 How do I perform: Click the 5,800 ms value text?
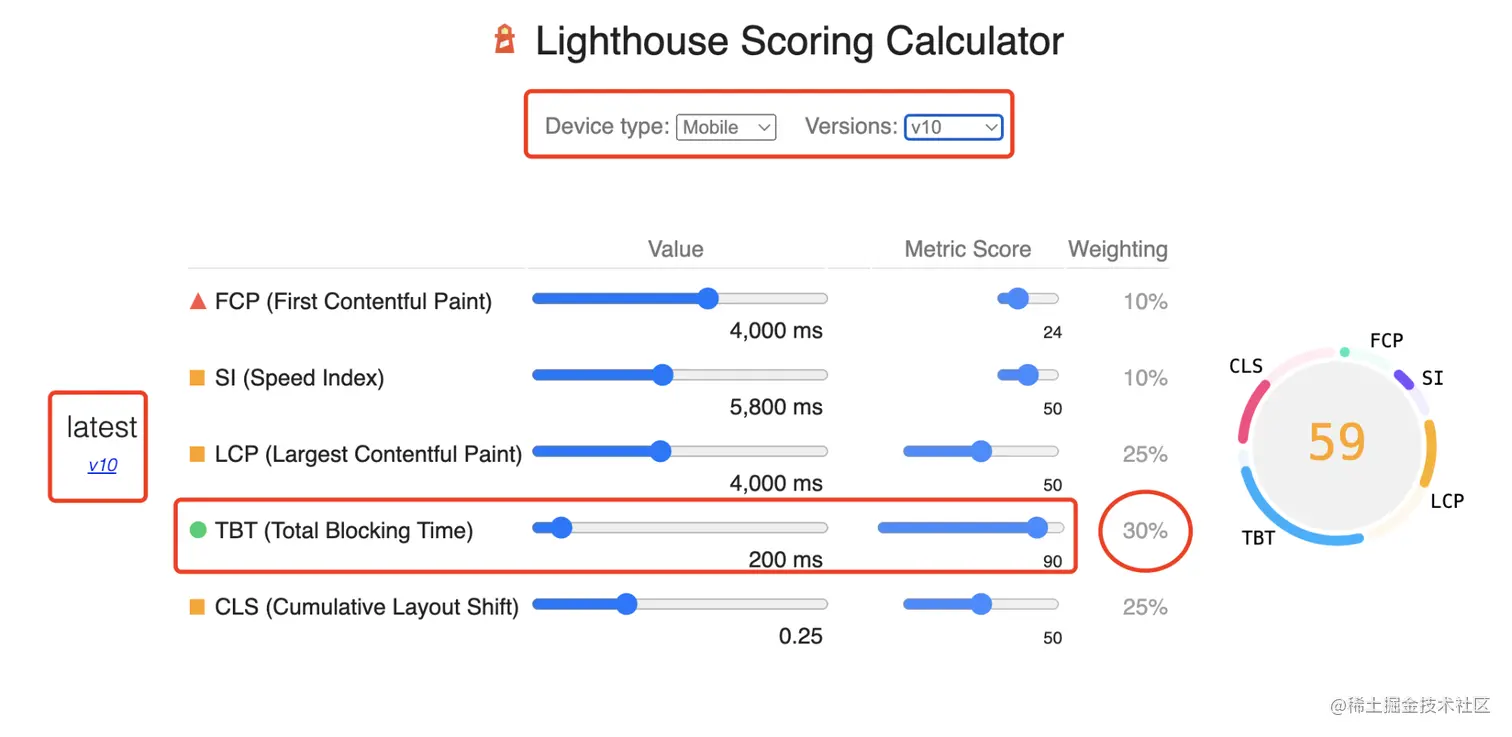click(776, 407)
